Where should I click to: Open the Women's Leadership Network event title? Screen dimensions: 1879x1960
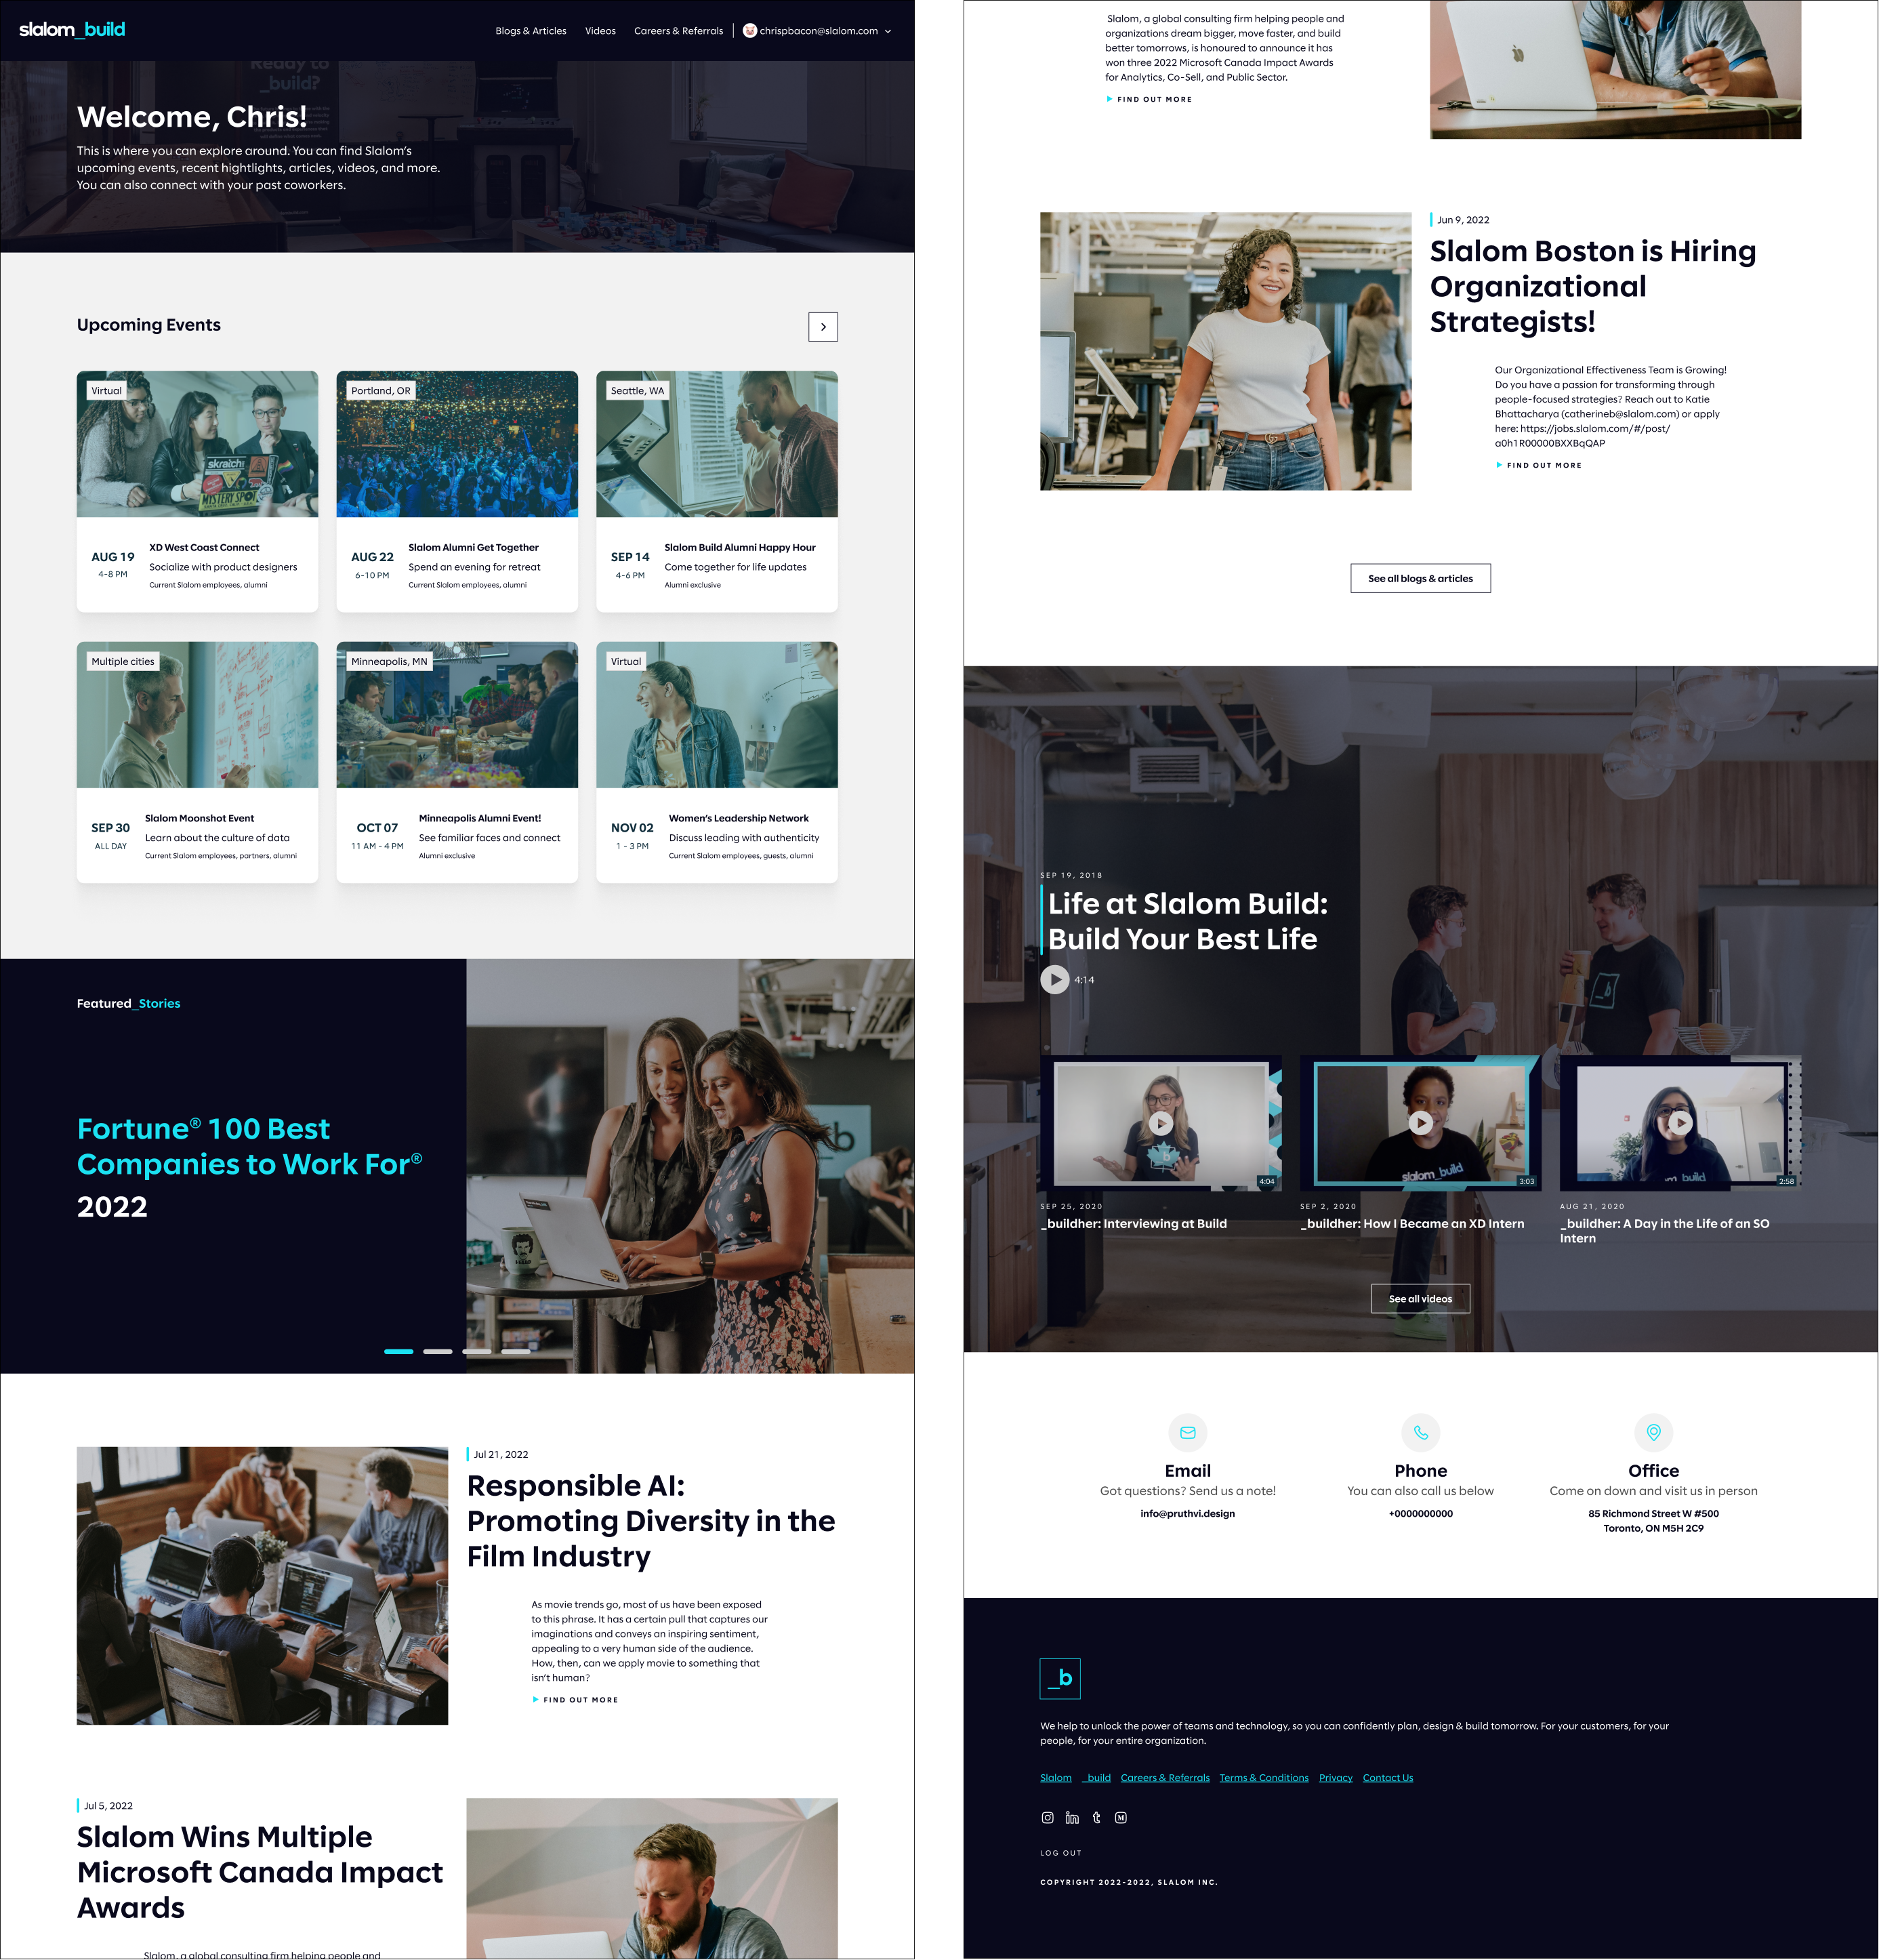(x=739, y=818)
